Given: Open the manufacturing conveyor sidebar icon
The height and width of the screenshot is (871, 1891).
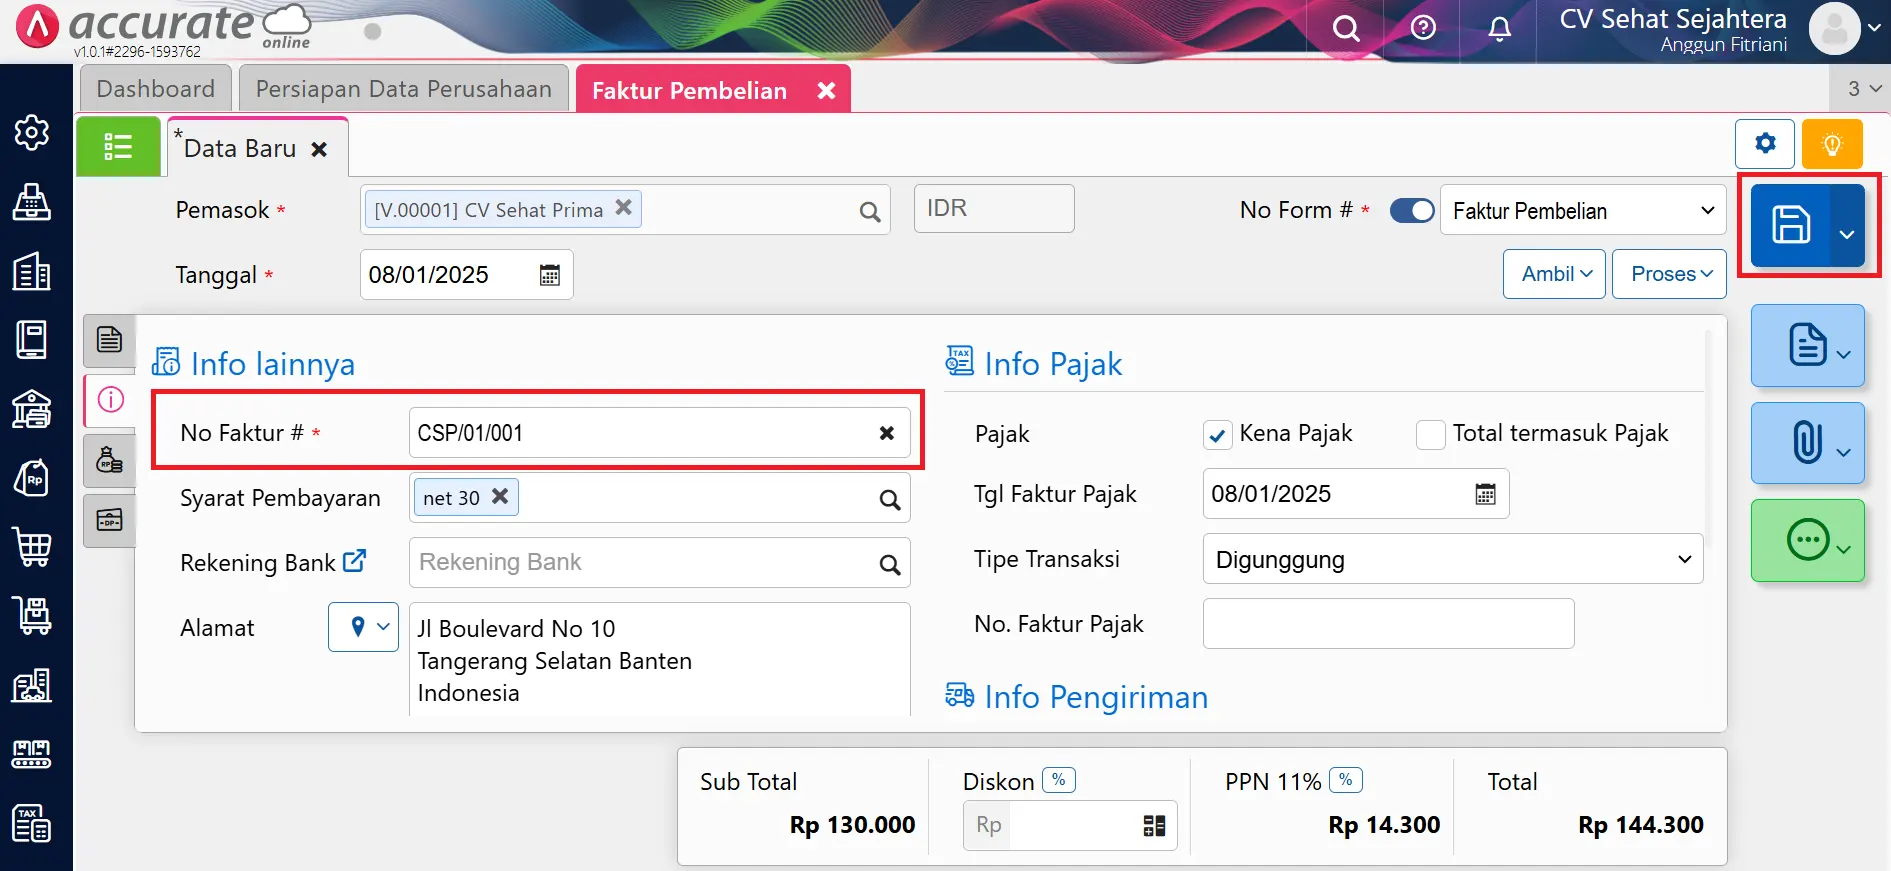Looking at the screenshot, I should point(32,754).
